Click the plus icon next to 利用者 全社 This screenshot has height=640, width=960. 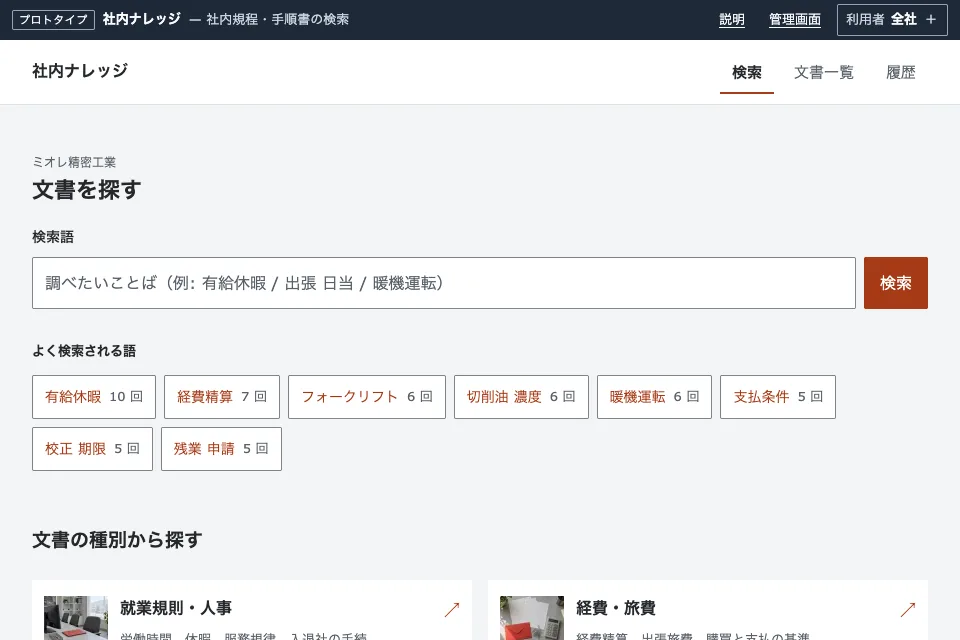(x=931, y=20)
